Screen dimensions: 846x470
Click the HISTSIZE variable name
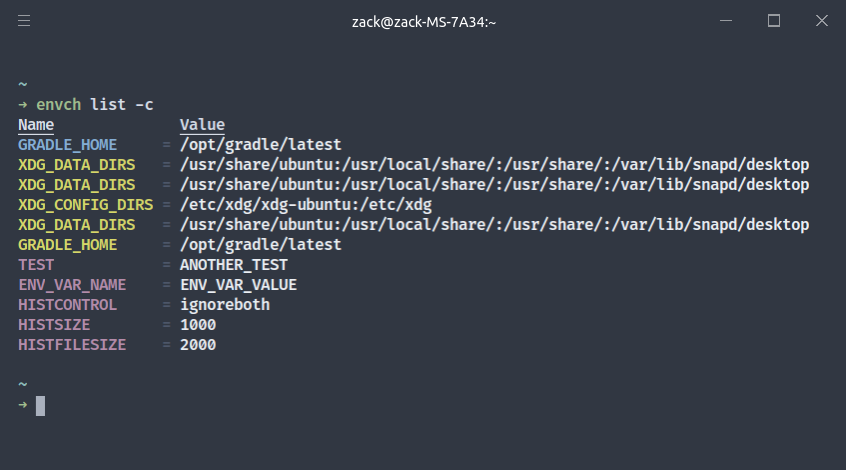point(54,324)
